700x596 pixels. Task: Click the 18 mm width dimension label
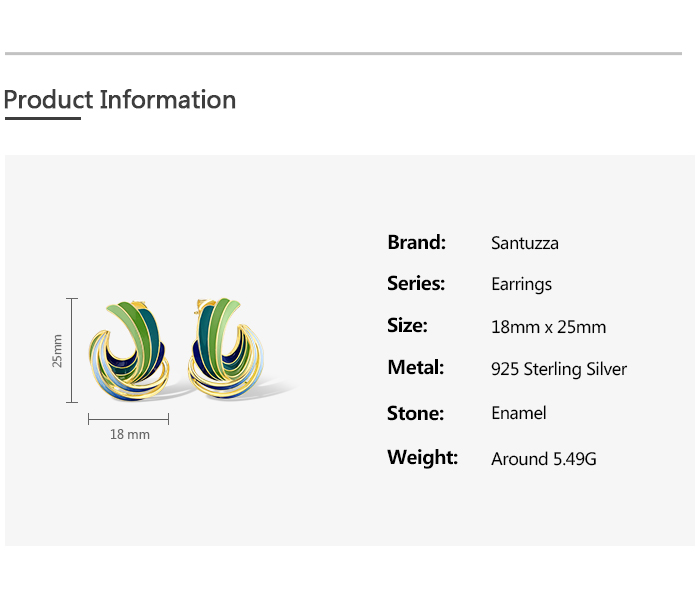(x=130, y=434)
